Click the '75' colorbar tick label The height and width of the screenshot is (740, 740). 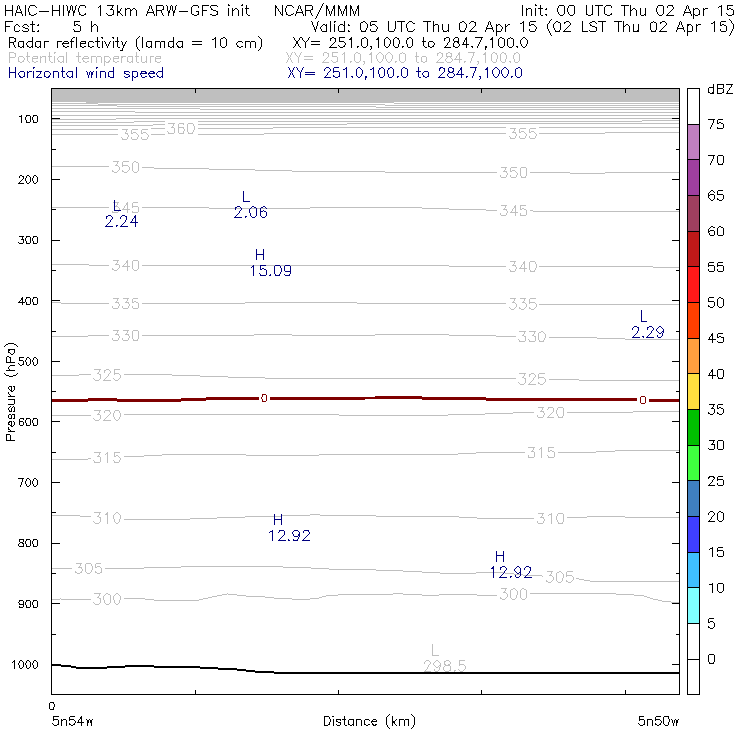tap(716, 125)
